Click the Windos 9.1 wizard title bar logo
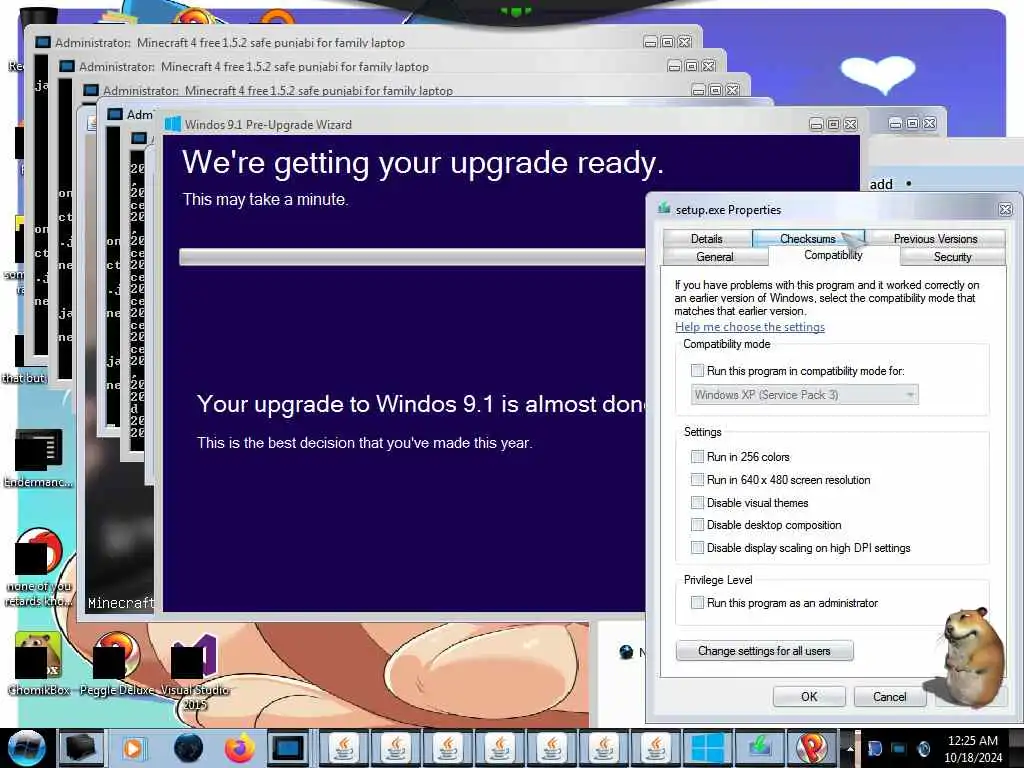Screen dimensions: 1024x768 click(x=172, y=124)
